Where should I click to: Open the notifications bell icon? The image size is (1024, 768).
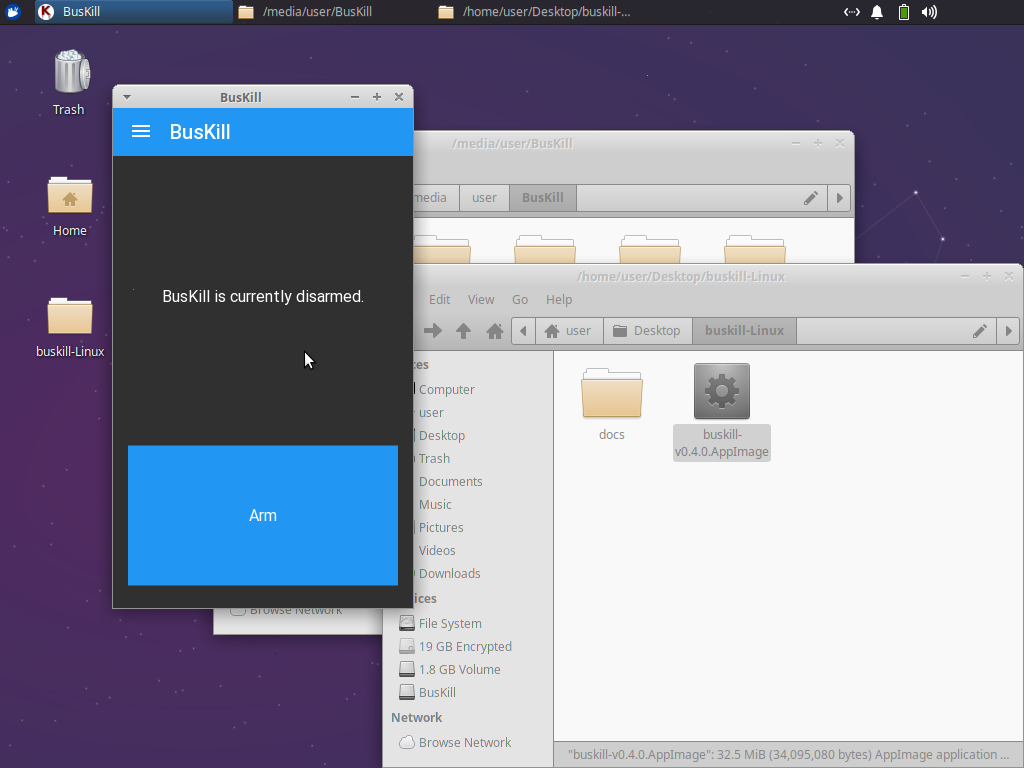point(877,12)
